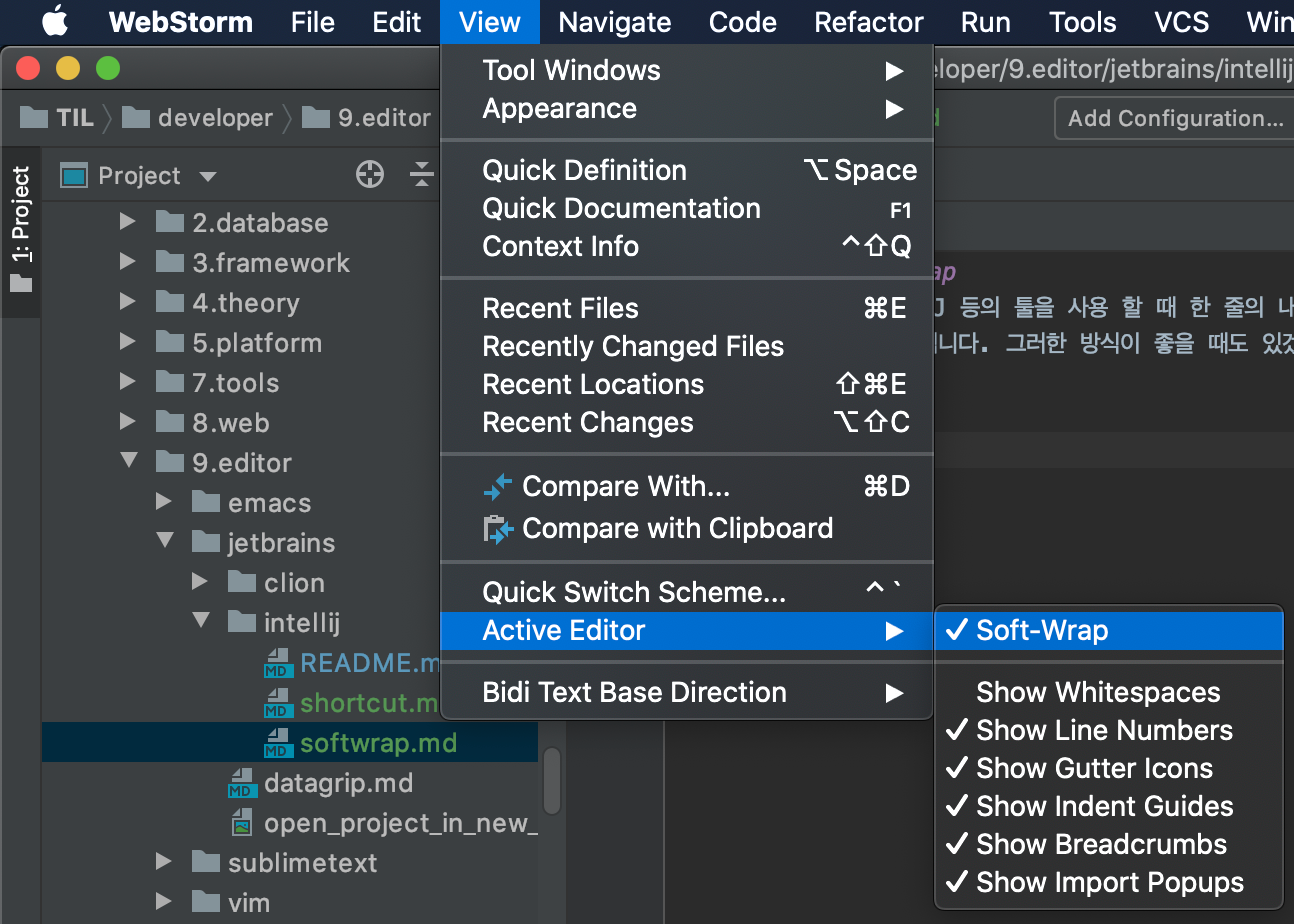
Task: Click the locate target icon in Project panel
Action: (x=370, y=175)
